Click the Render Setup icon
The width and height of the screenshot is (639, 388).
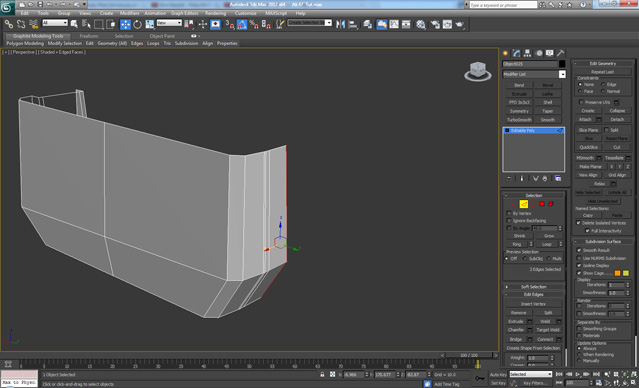[x=435, y=24]
